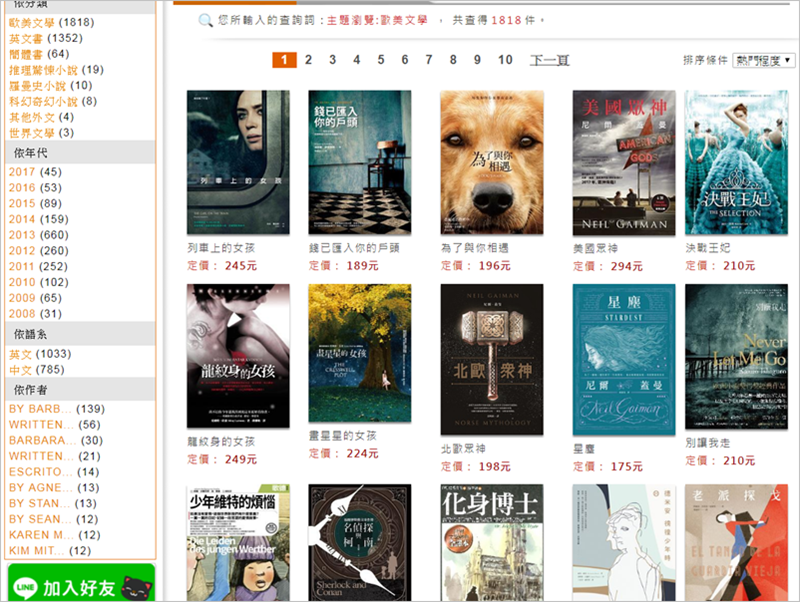Open the 熱門程度 sort dropdown
The image size is (800, 602).
pos(763,60)
